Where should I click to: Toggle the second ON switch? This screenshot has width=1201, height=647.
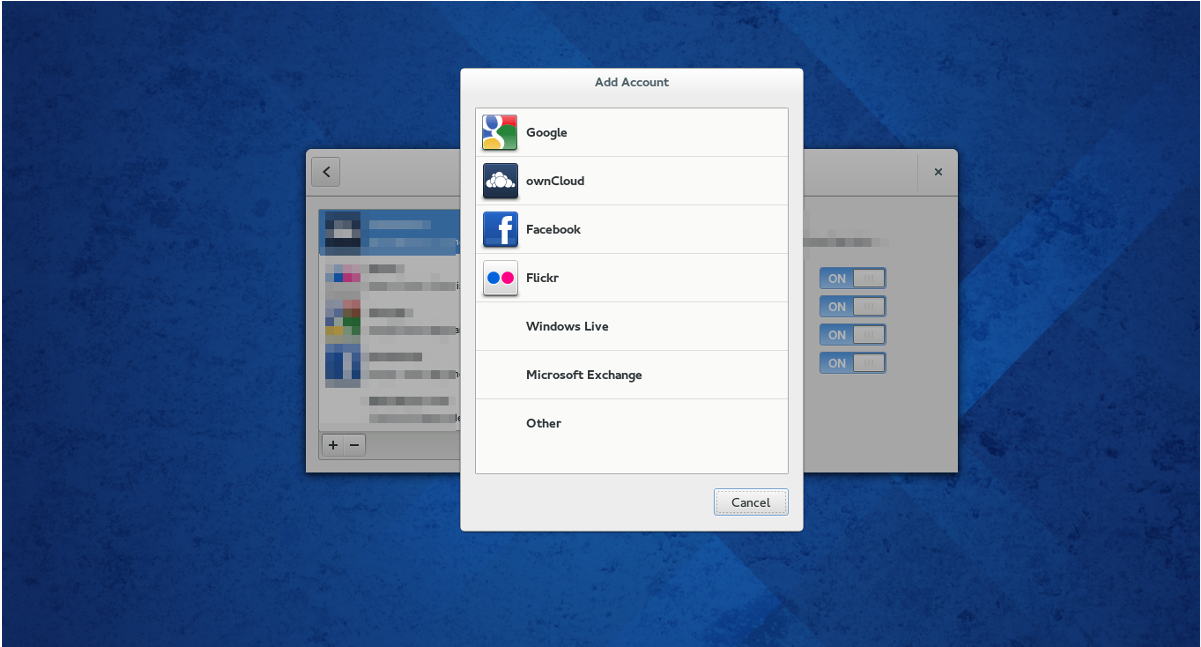point(853,307)
